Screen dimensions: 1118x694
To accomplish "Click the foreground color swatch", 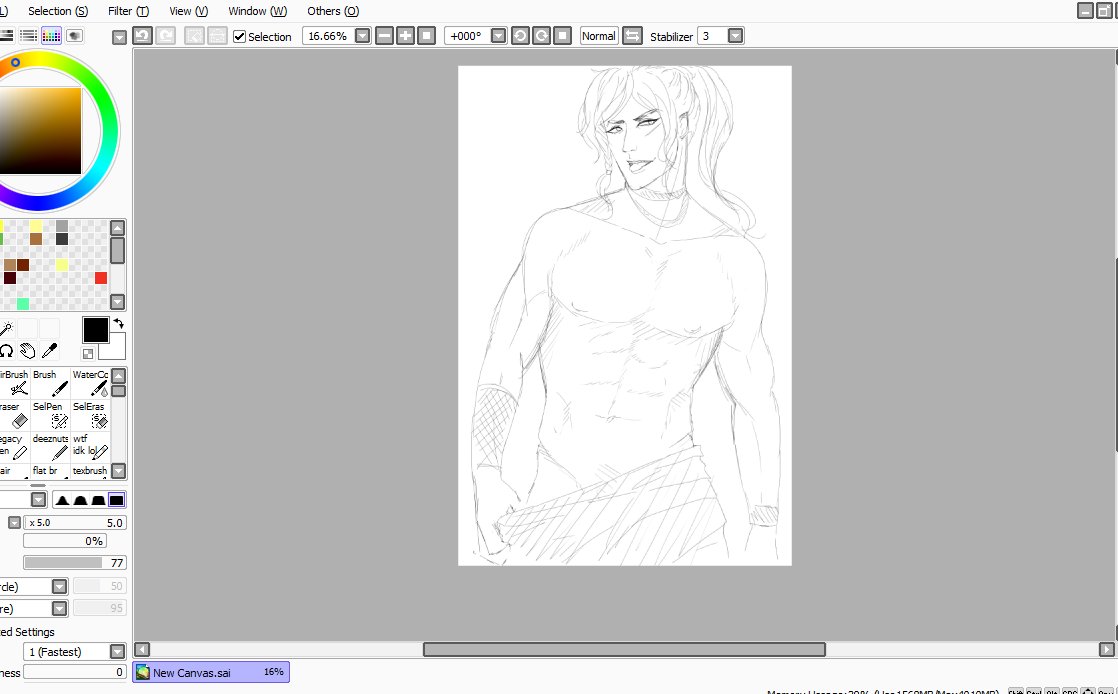I will [x=94, y=330].
